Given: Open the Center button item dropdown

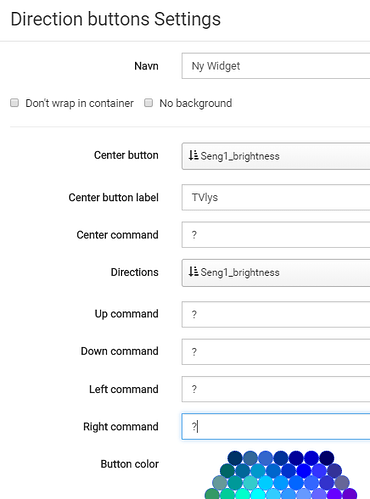Looking at the screenshot, I should point(276,156).
